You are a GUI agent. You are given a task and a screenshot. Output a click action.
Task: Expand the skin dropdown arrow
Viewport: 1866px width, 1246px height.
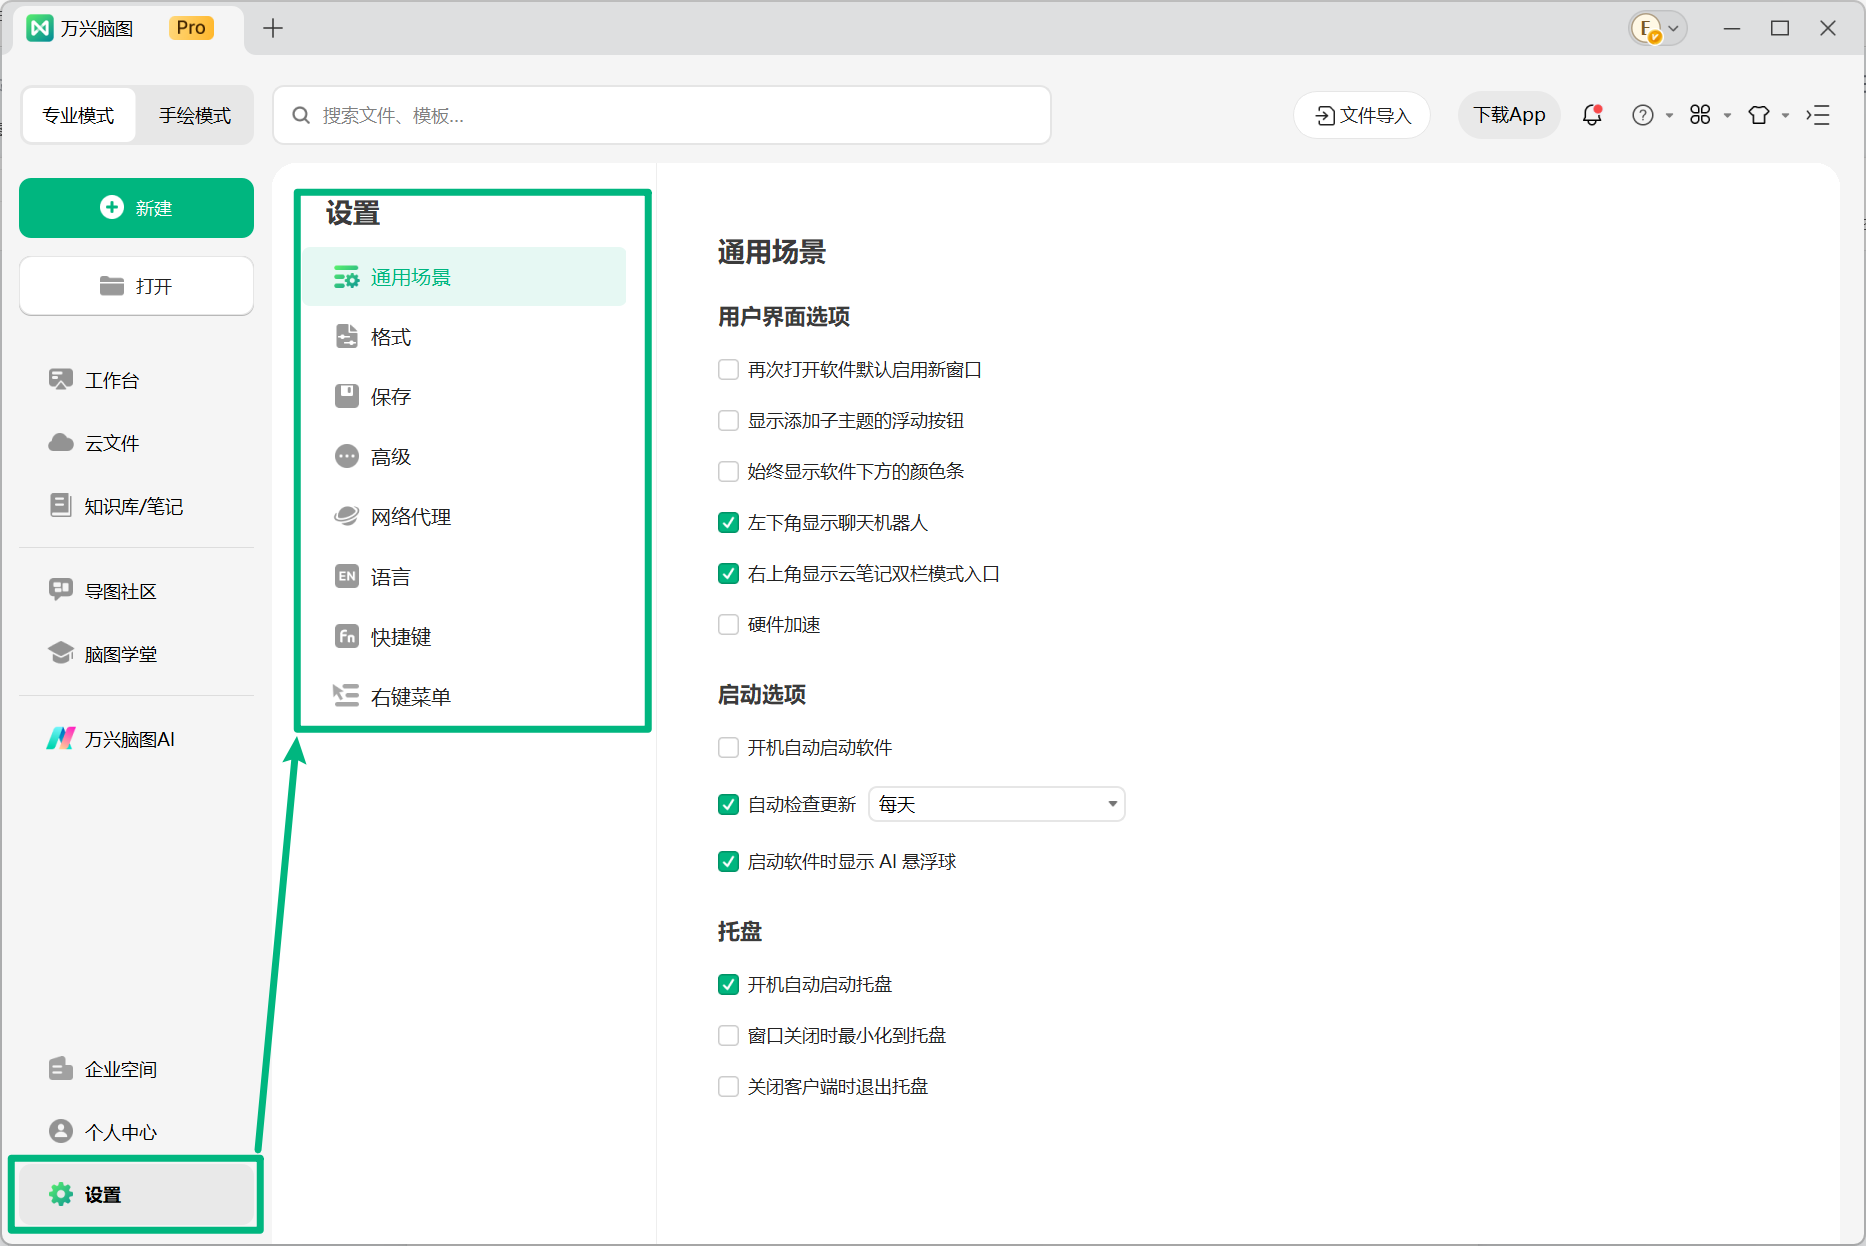(x=1785, y=116)
